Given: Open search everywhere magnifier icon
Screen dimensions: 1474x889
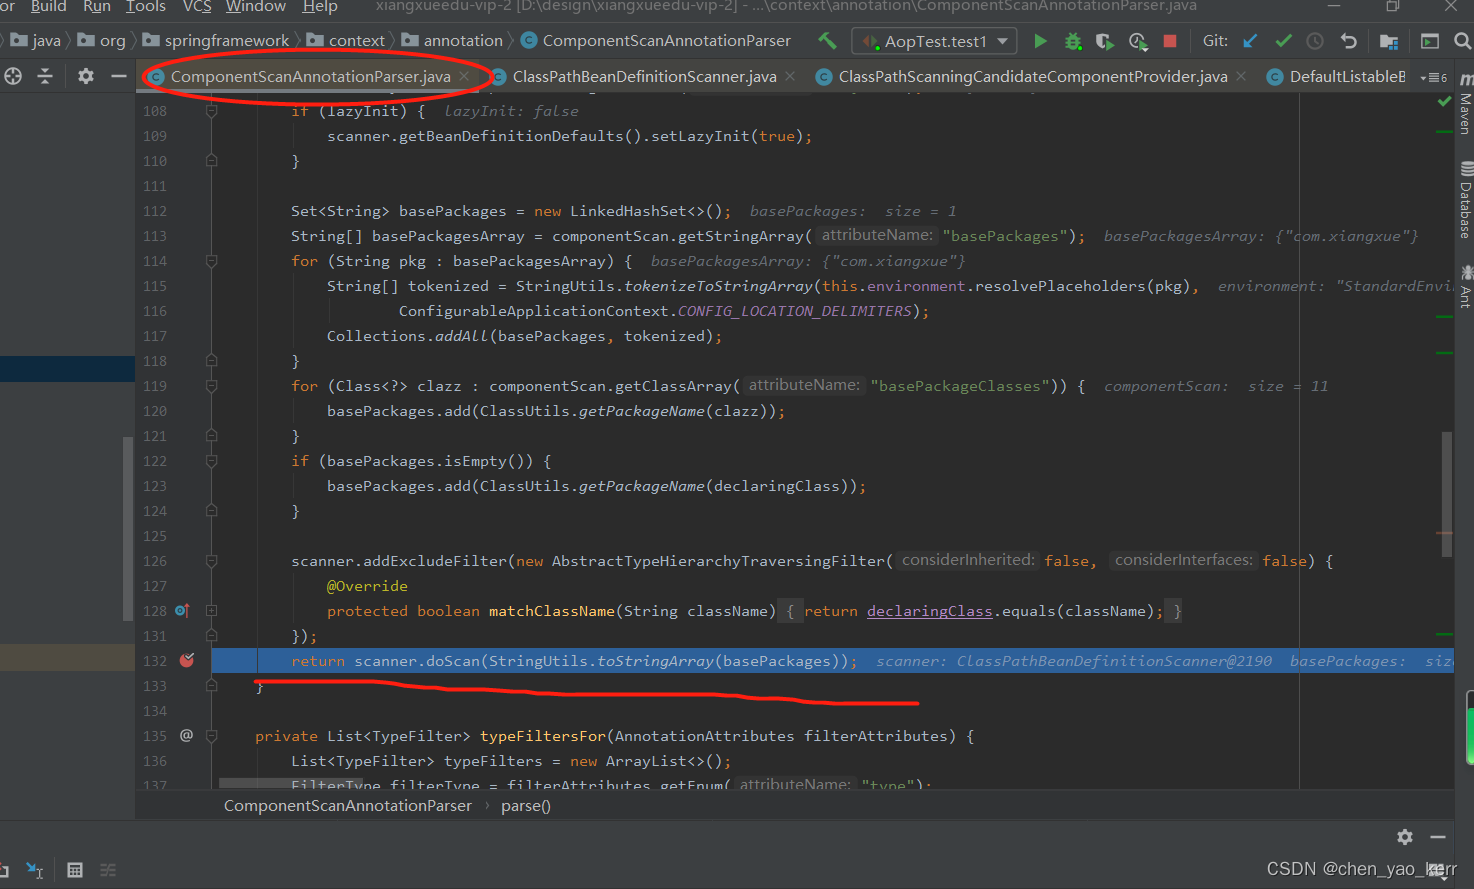Looking at the screenshot, I should pyautogui.click(x=1462, y=41).
